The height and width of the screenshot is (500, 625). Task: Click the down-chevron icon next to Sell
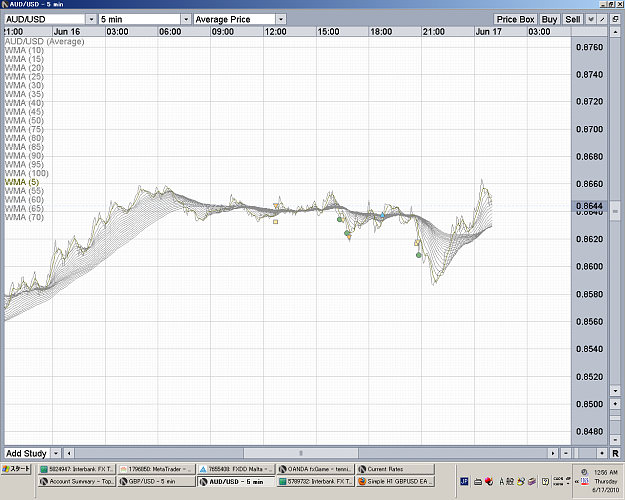pos(591,19)
